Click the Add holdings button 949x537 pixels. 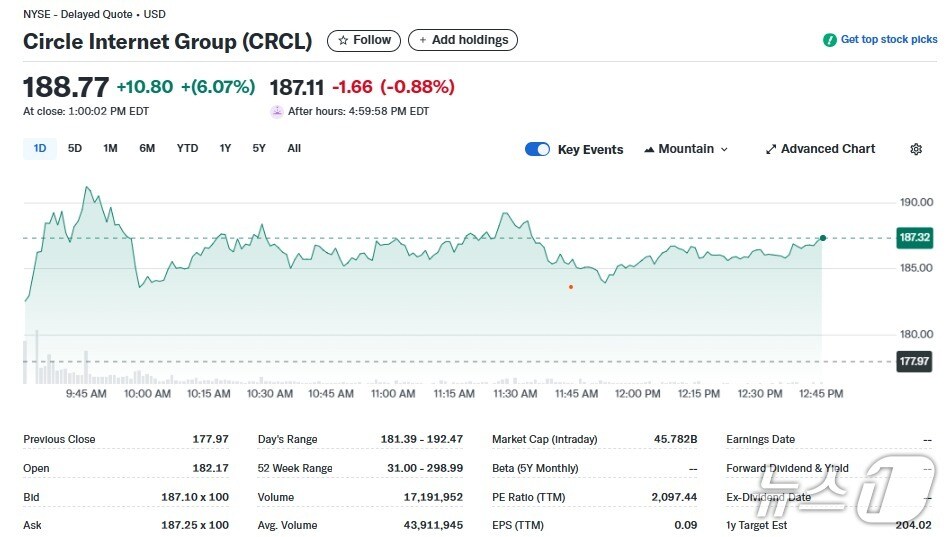463,41
